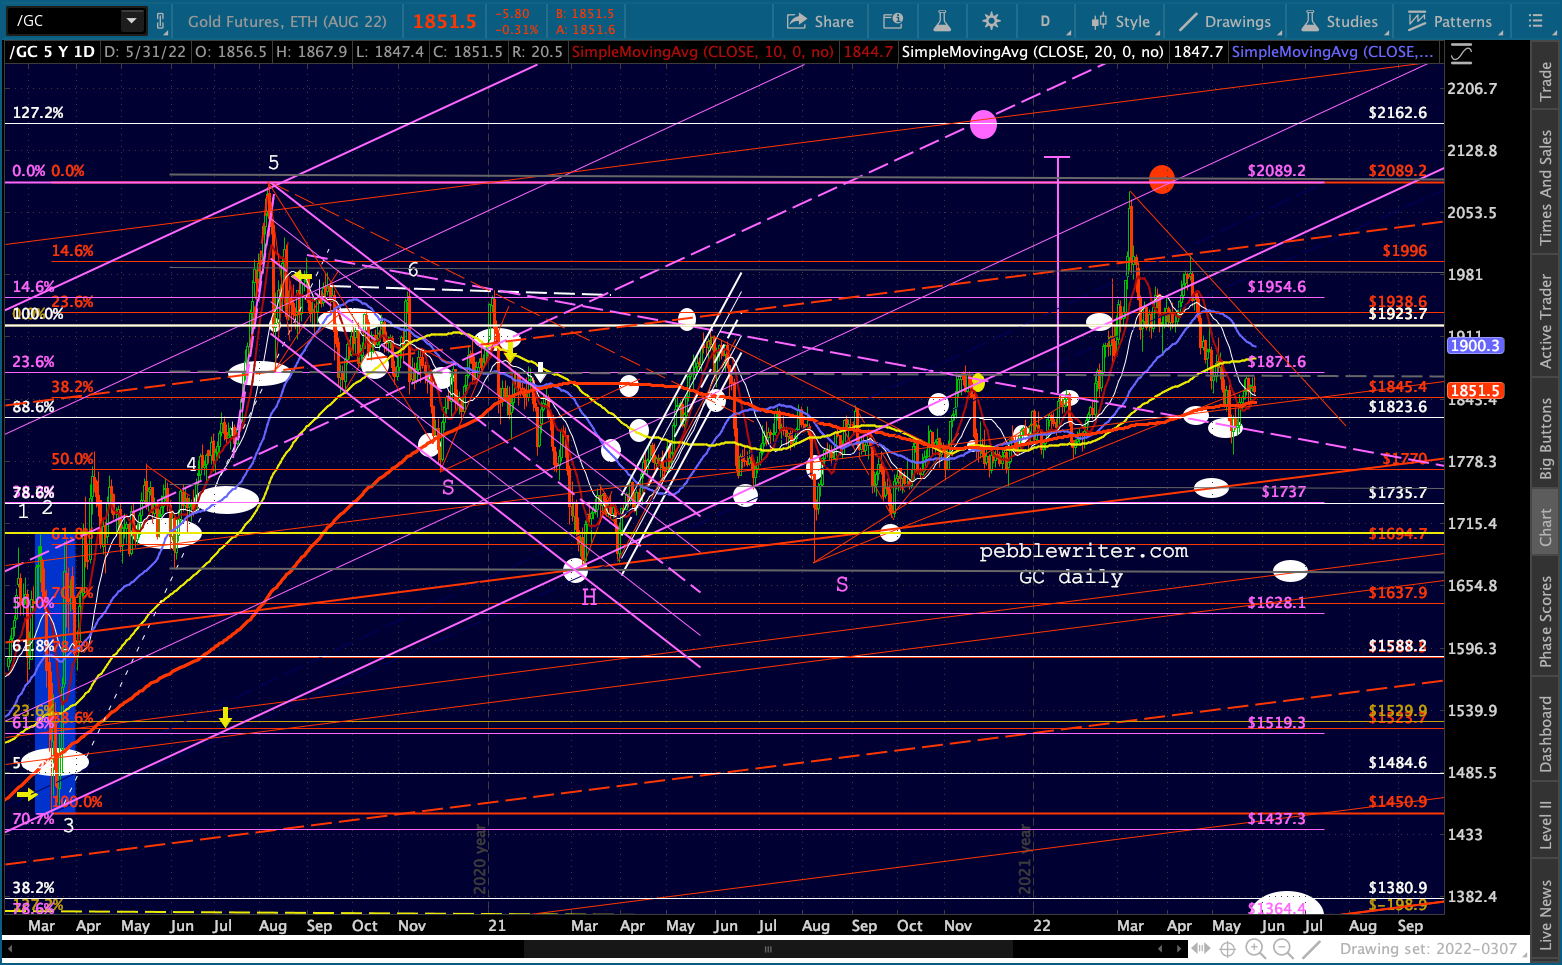Click the SimpleMovingAvg (CLOSE, 10, 0, no) study label
This screenshot has height=965, width=1562.
tap(702, 52)
